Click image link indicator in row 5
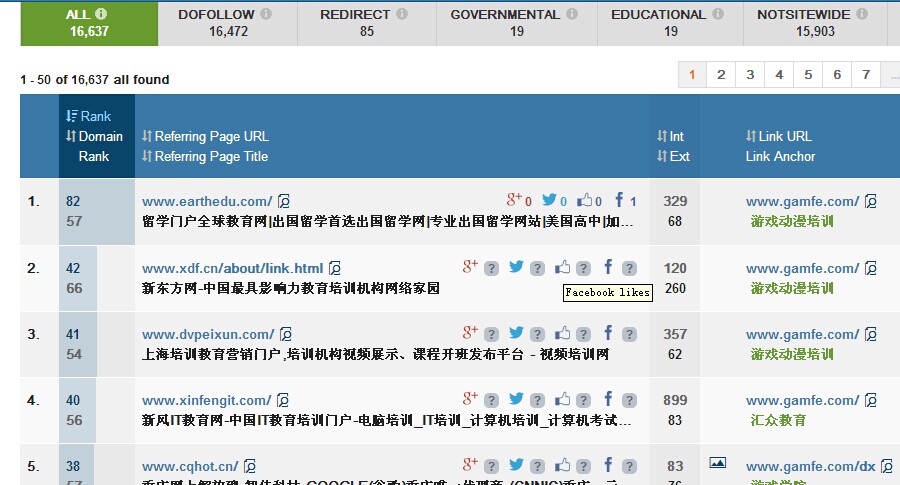 click(717, 463)
